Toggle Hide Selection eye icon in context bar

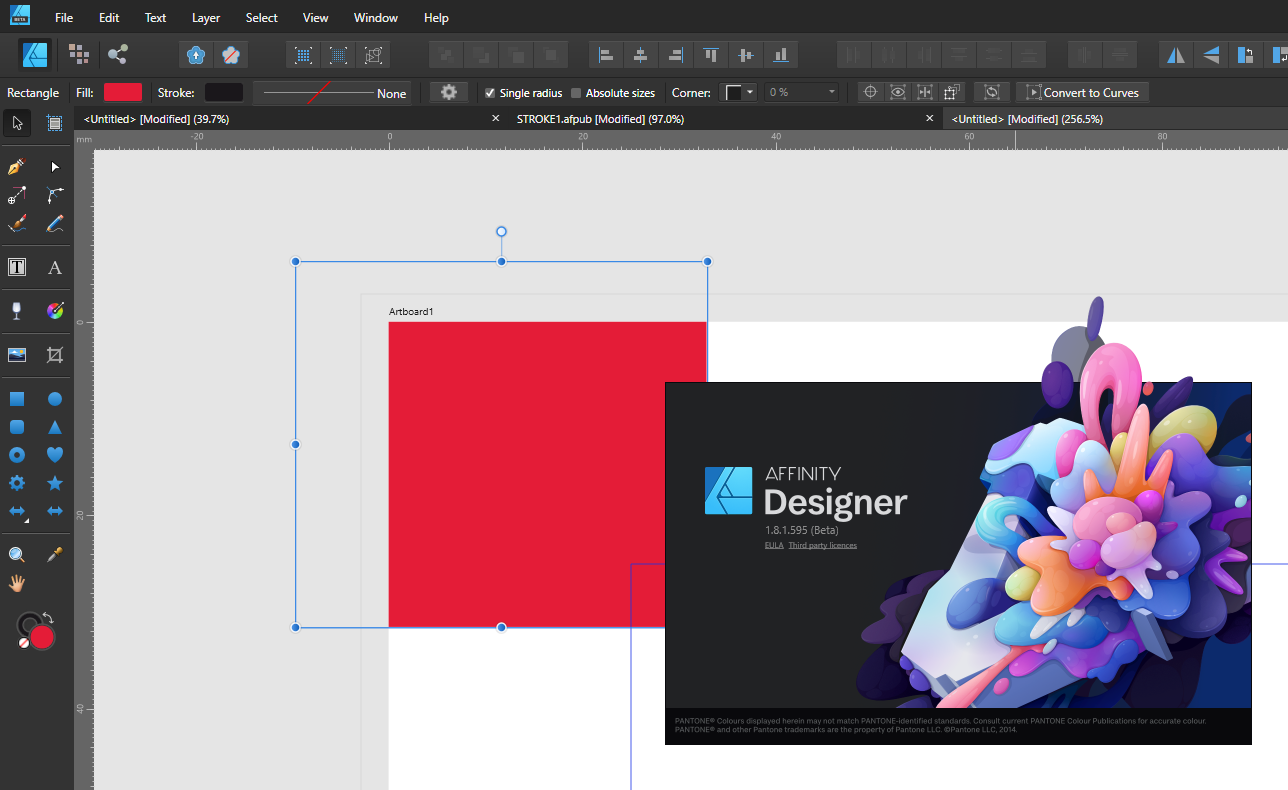click(898, 92)
